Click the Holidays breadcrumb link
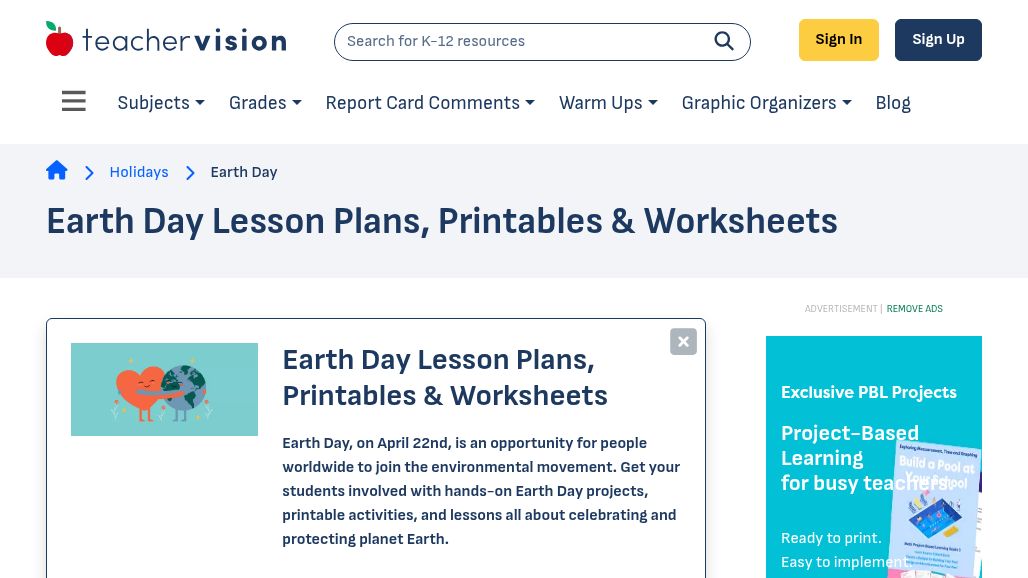 coord(139,172)
